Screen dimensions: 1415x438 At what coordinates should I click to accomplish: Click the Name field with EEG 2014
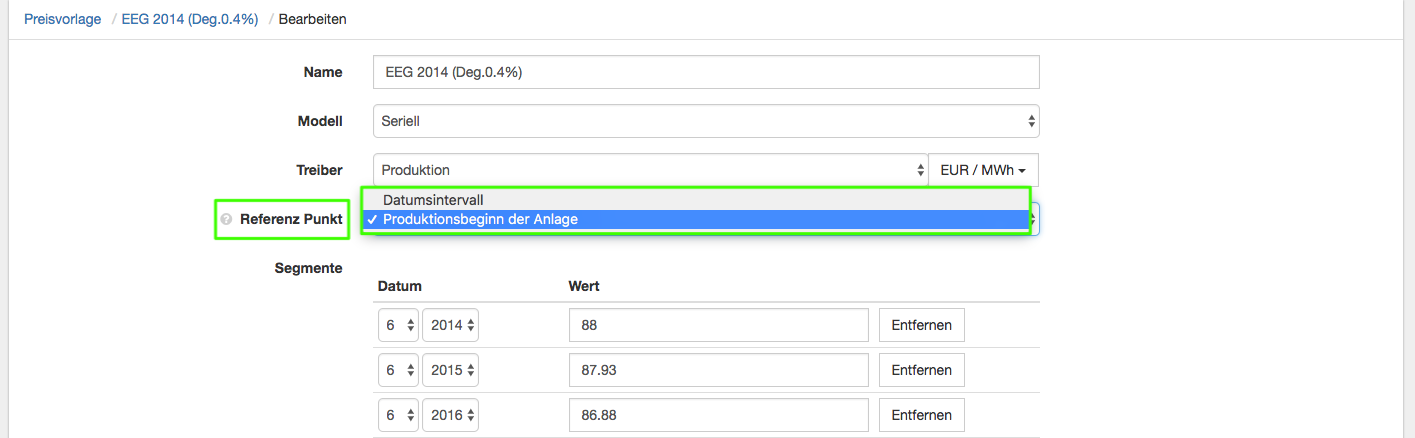coord(705,72)
